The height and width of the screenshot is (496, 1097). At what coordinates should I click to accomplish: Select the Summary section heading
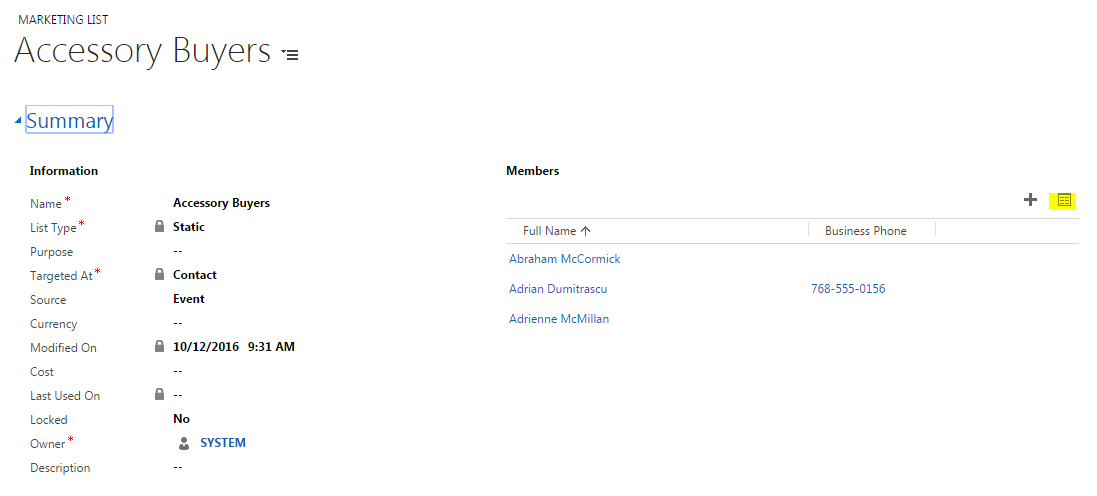(69, 120)
